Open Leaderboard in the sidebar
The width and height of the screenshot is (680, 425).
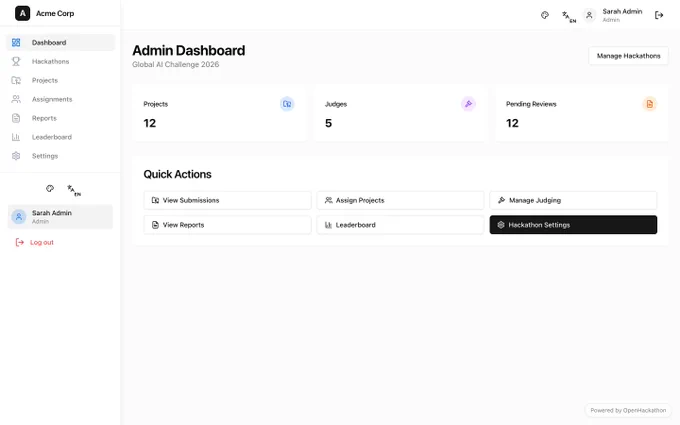coord(60,137)
